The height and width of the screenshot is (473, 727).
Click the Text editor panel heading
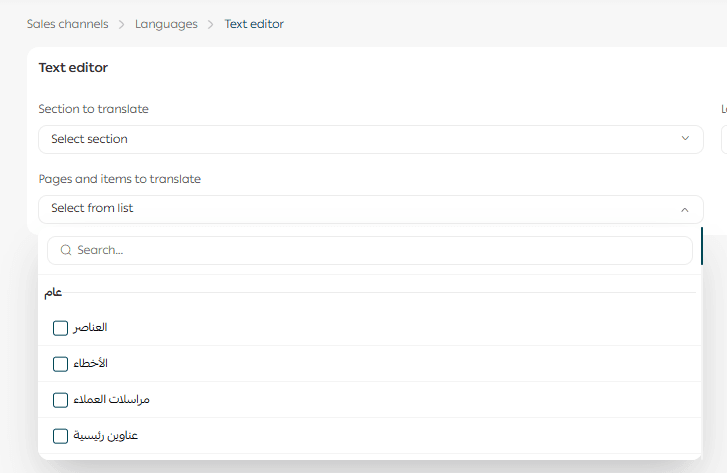(73, 68)
